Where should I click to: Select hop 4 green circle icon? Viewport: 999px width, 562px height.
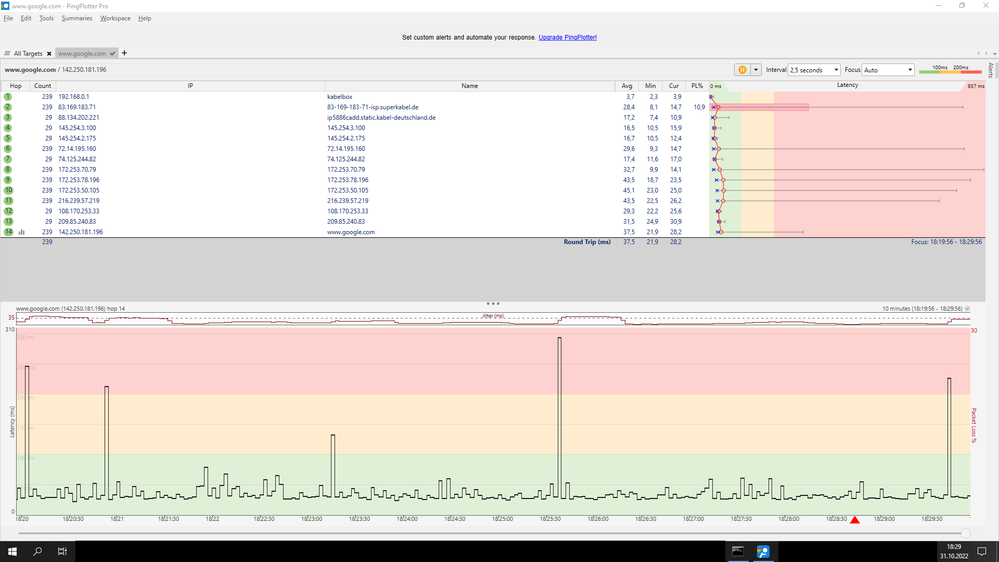[8, 128]
